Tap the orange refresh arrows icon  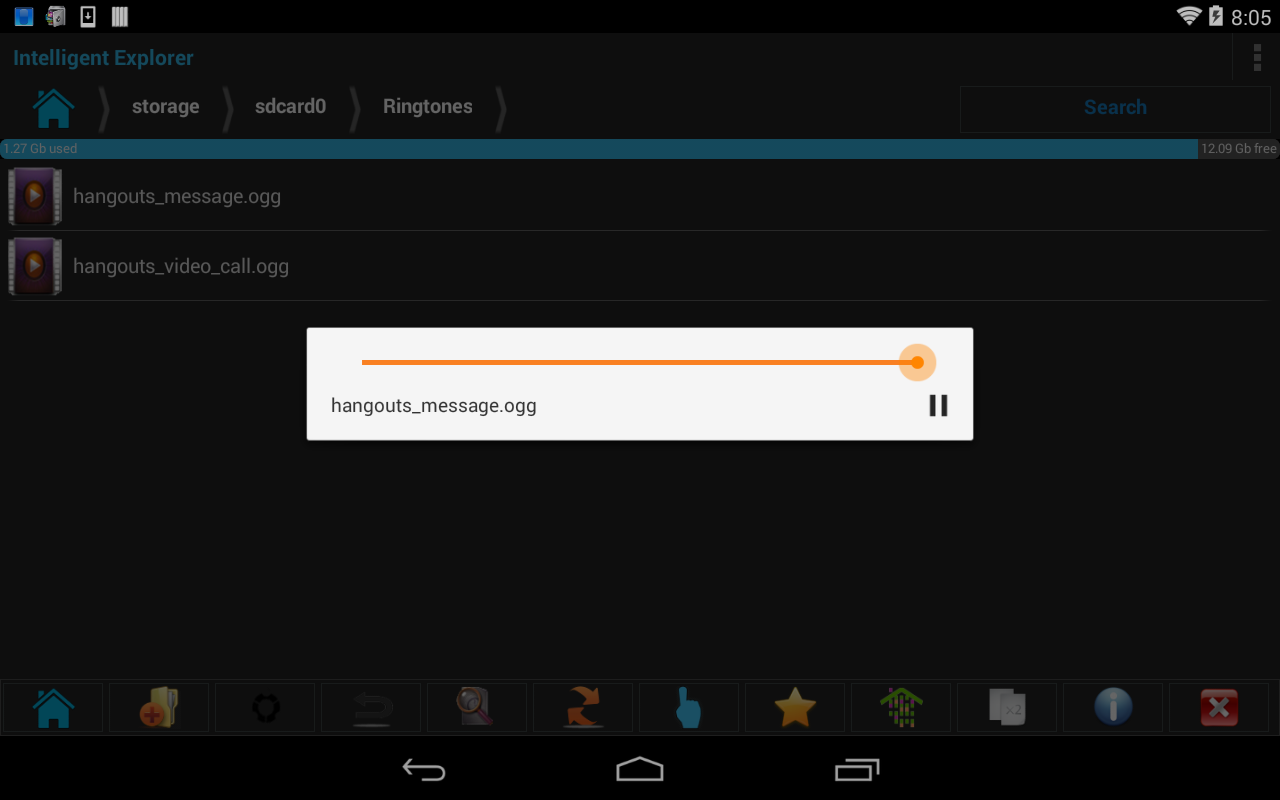[x=583, y=708]
